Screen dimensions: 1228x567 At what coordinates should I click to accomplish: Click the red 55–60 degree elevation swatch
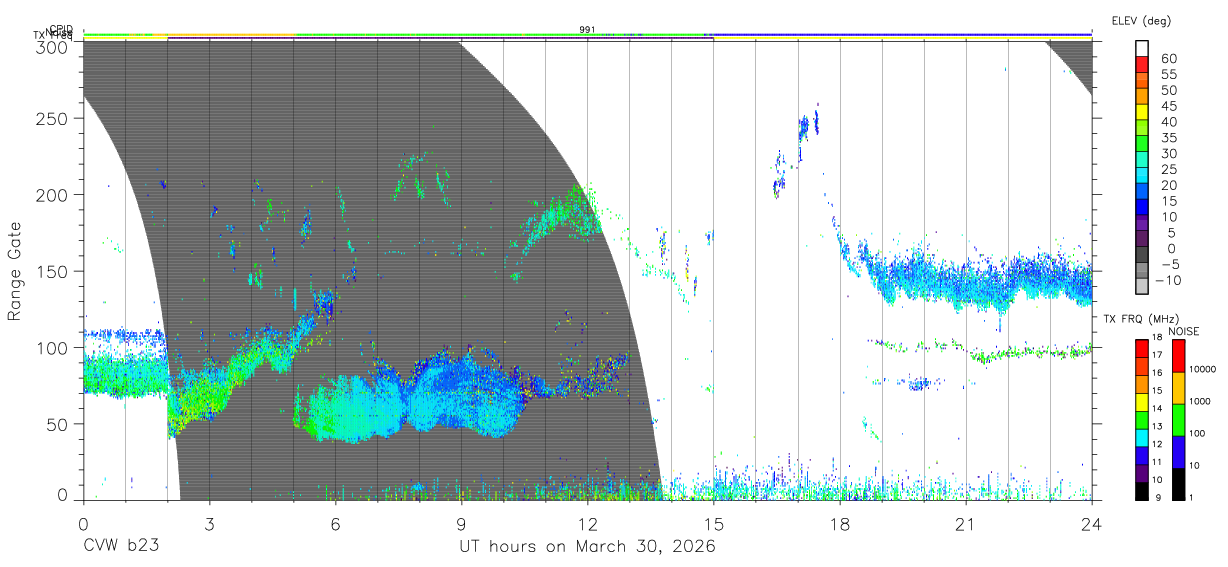pyautogui.click(x=1142, y=65)
